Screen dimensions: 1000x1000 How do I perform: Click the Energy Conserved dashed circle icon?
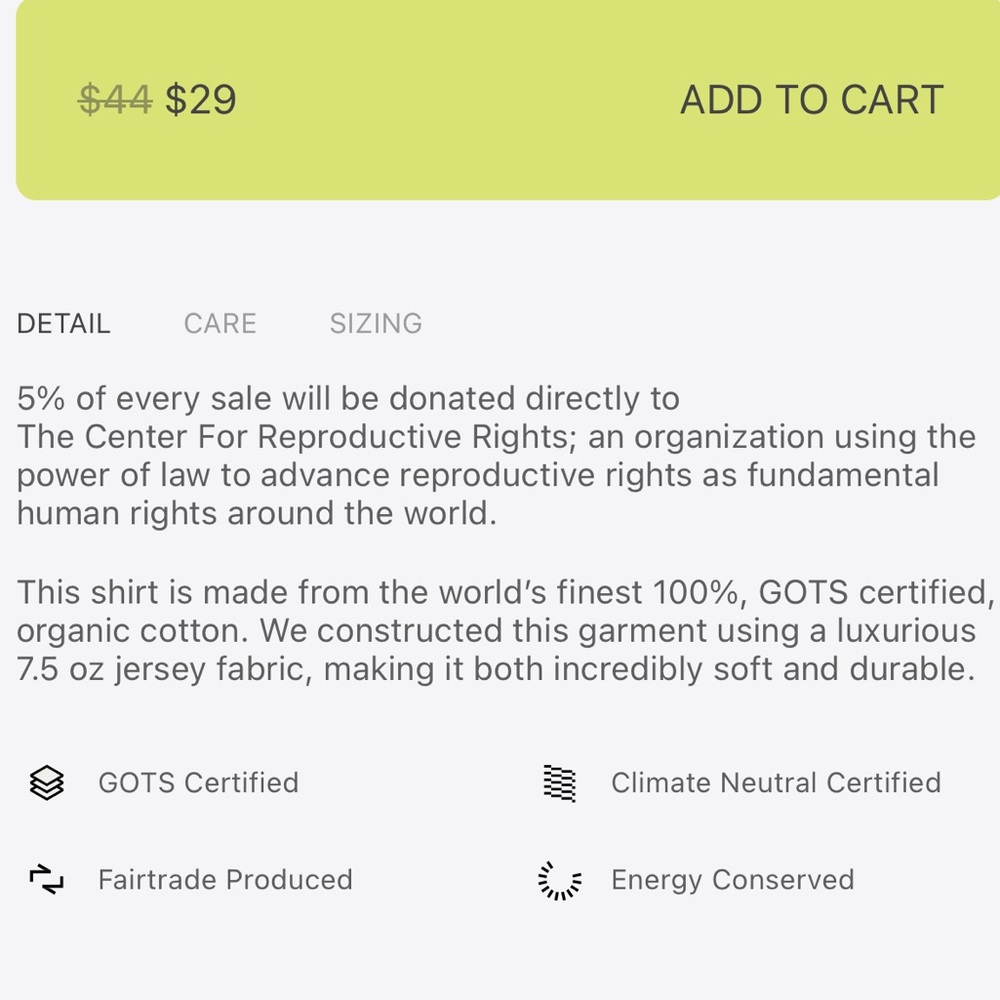click(560, 880)
